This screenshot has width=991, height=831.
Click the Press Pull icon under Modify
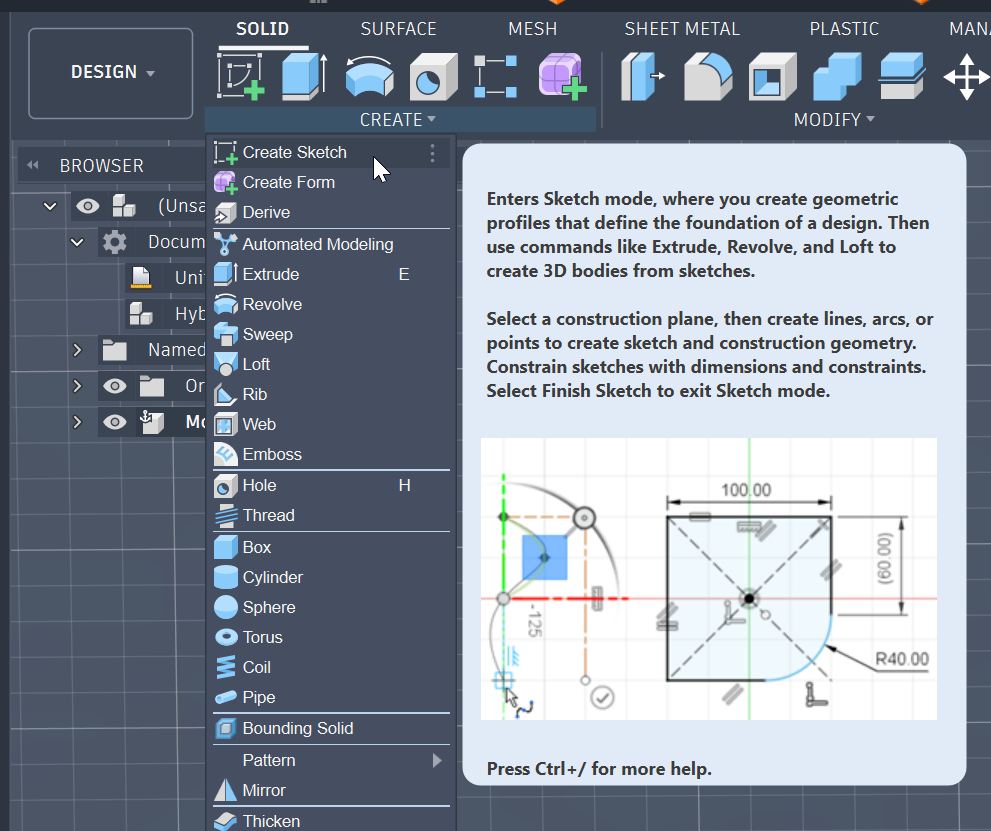(641, 76)
